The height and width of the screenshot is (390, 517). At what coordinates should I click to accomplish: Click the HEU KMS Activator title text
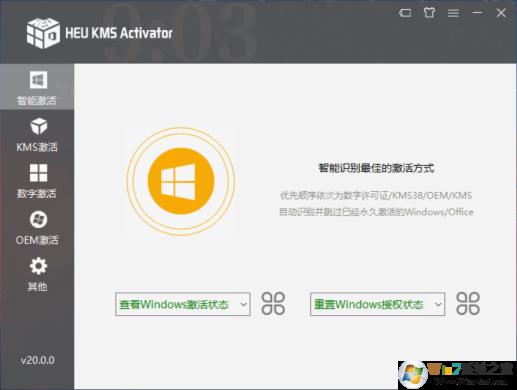[119, 33]
